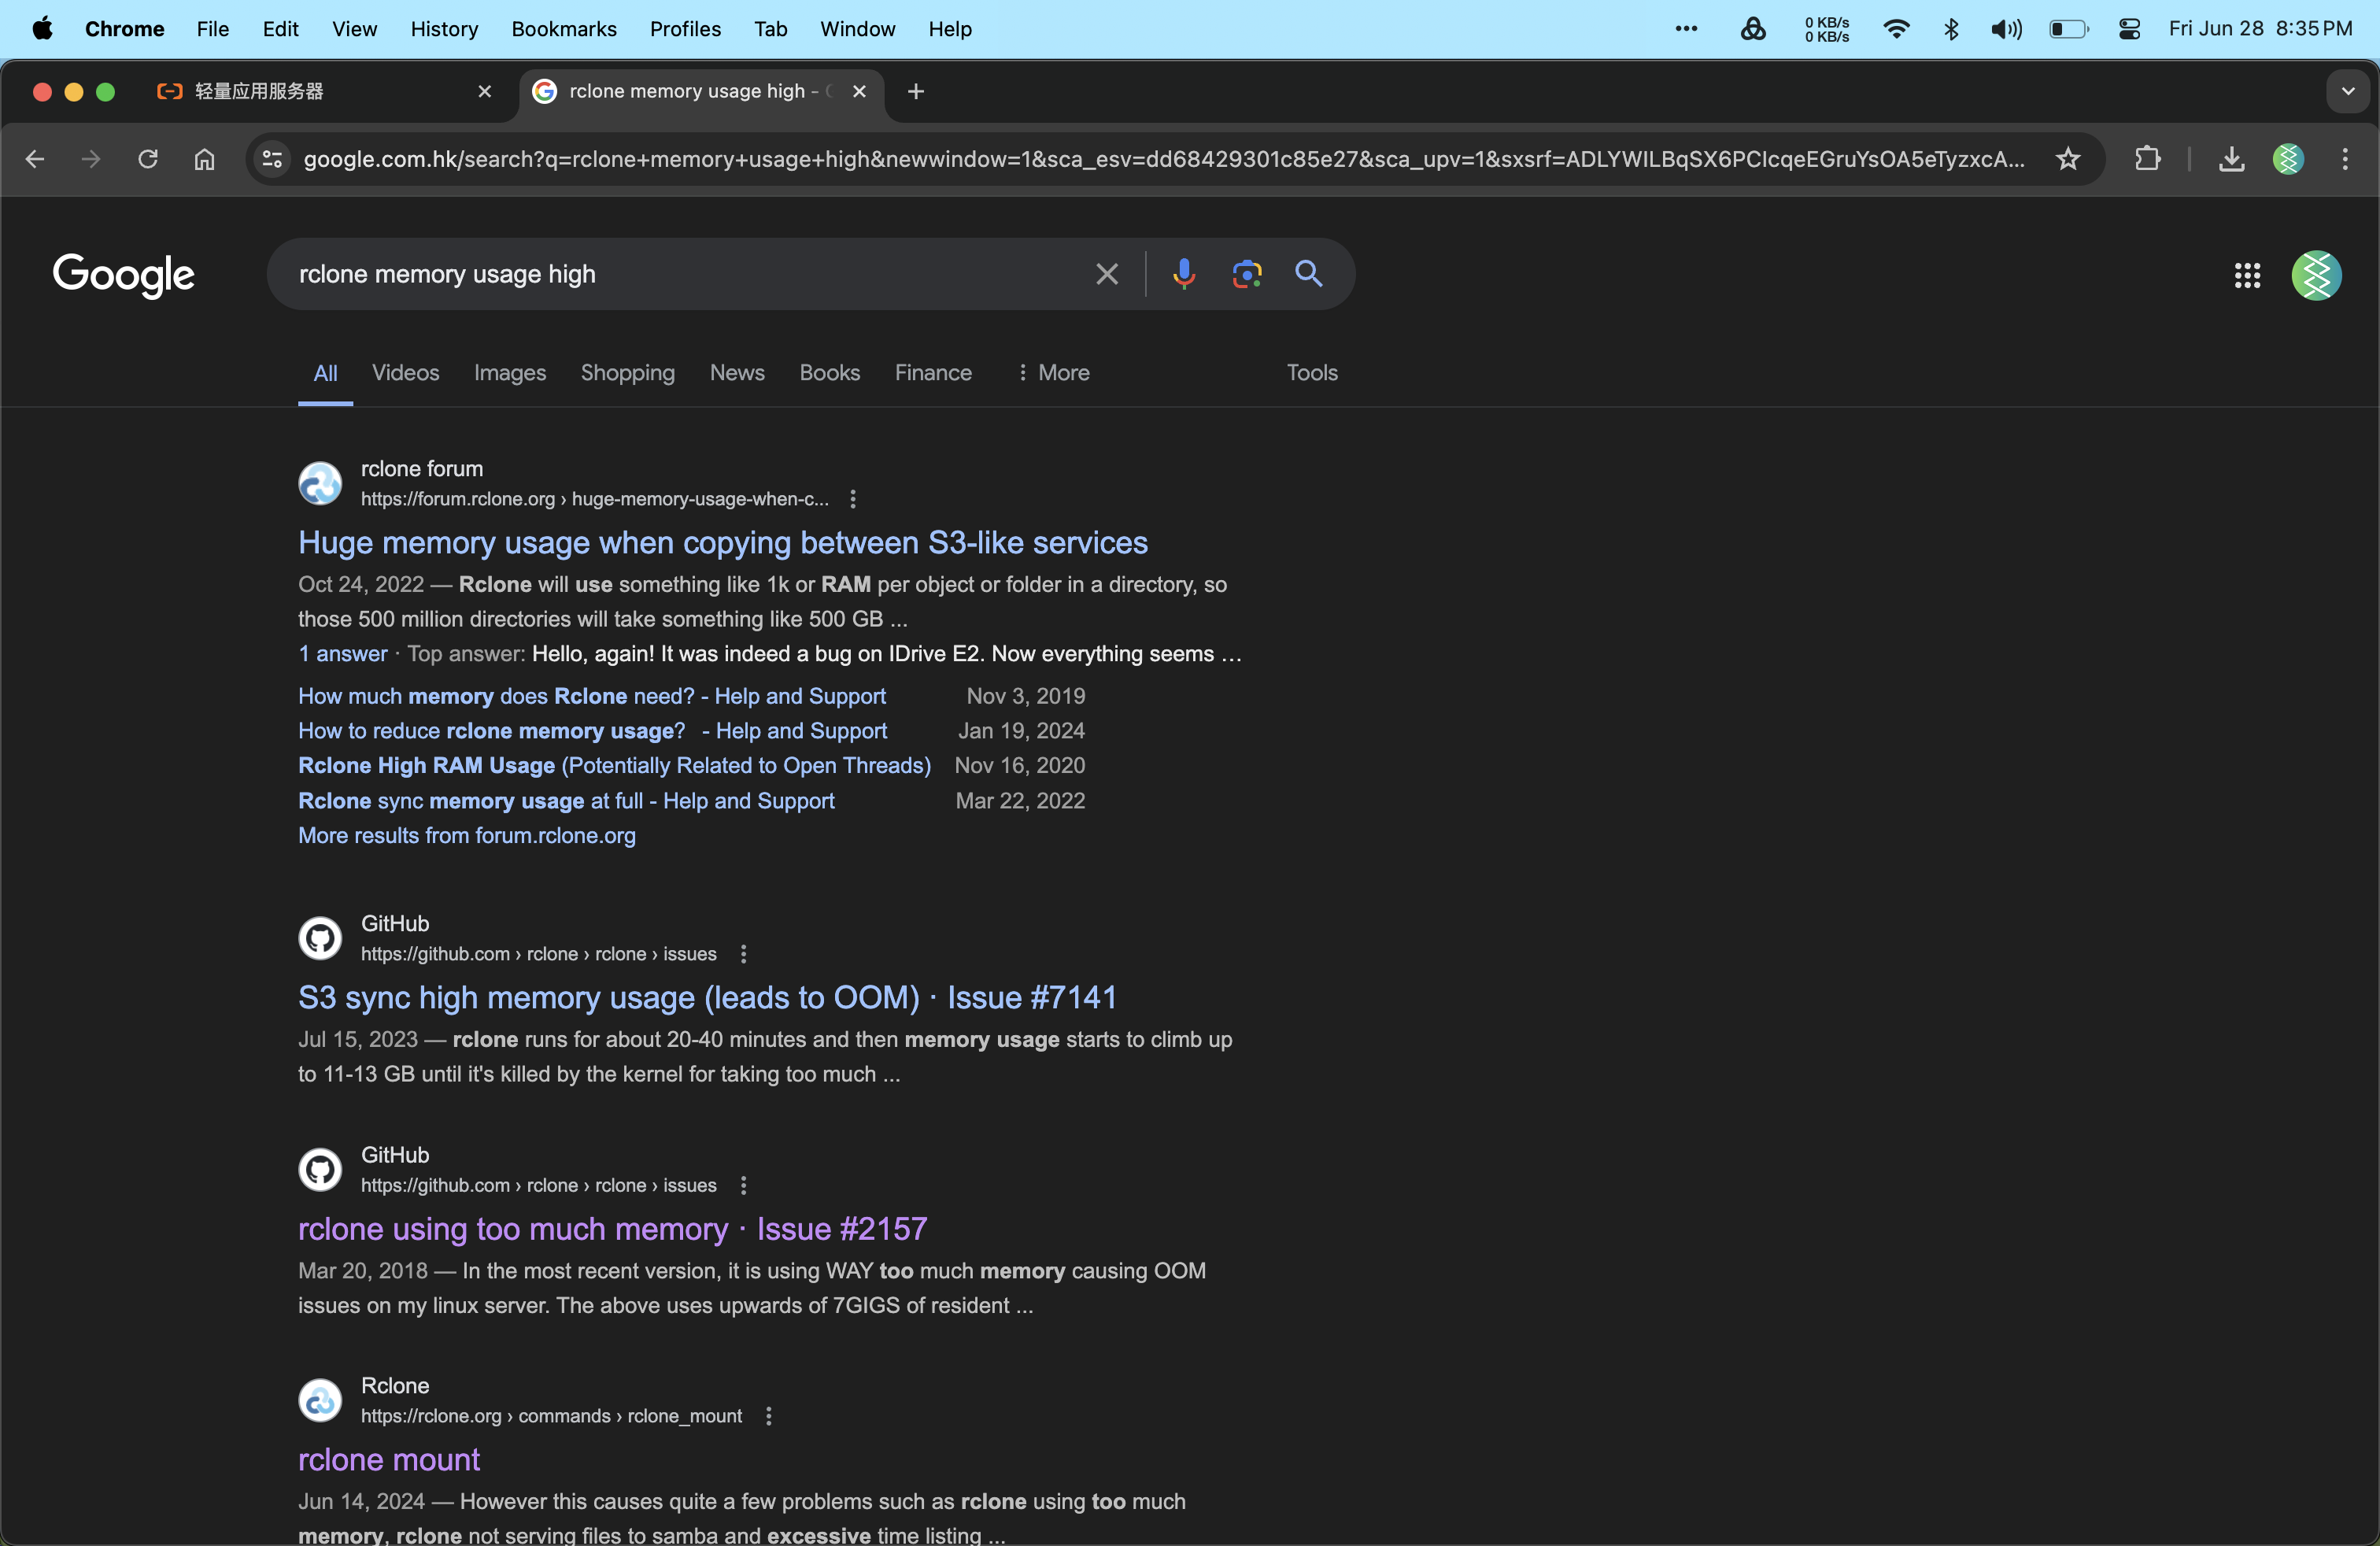The height and width of the screenshot is (1546, 2380).
Task: Click the rclone forum favicon
Action: click(x=320, y=483)
